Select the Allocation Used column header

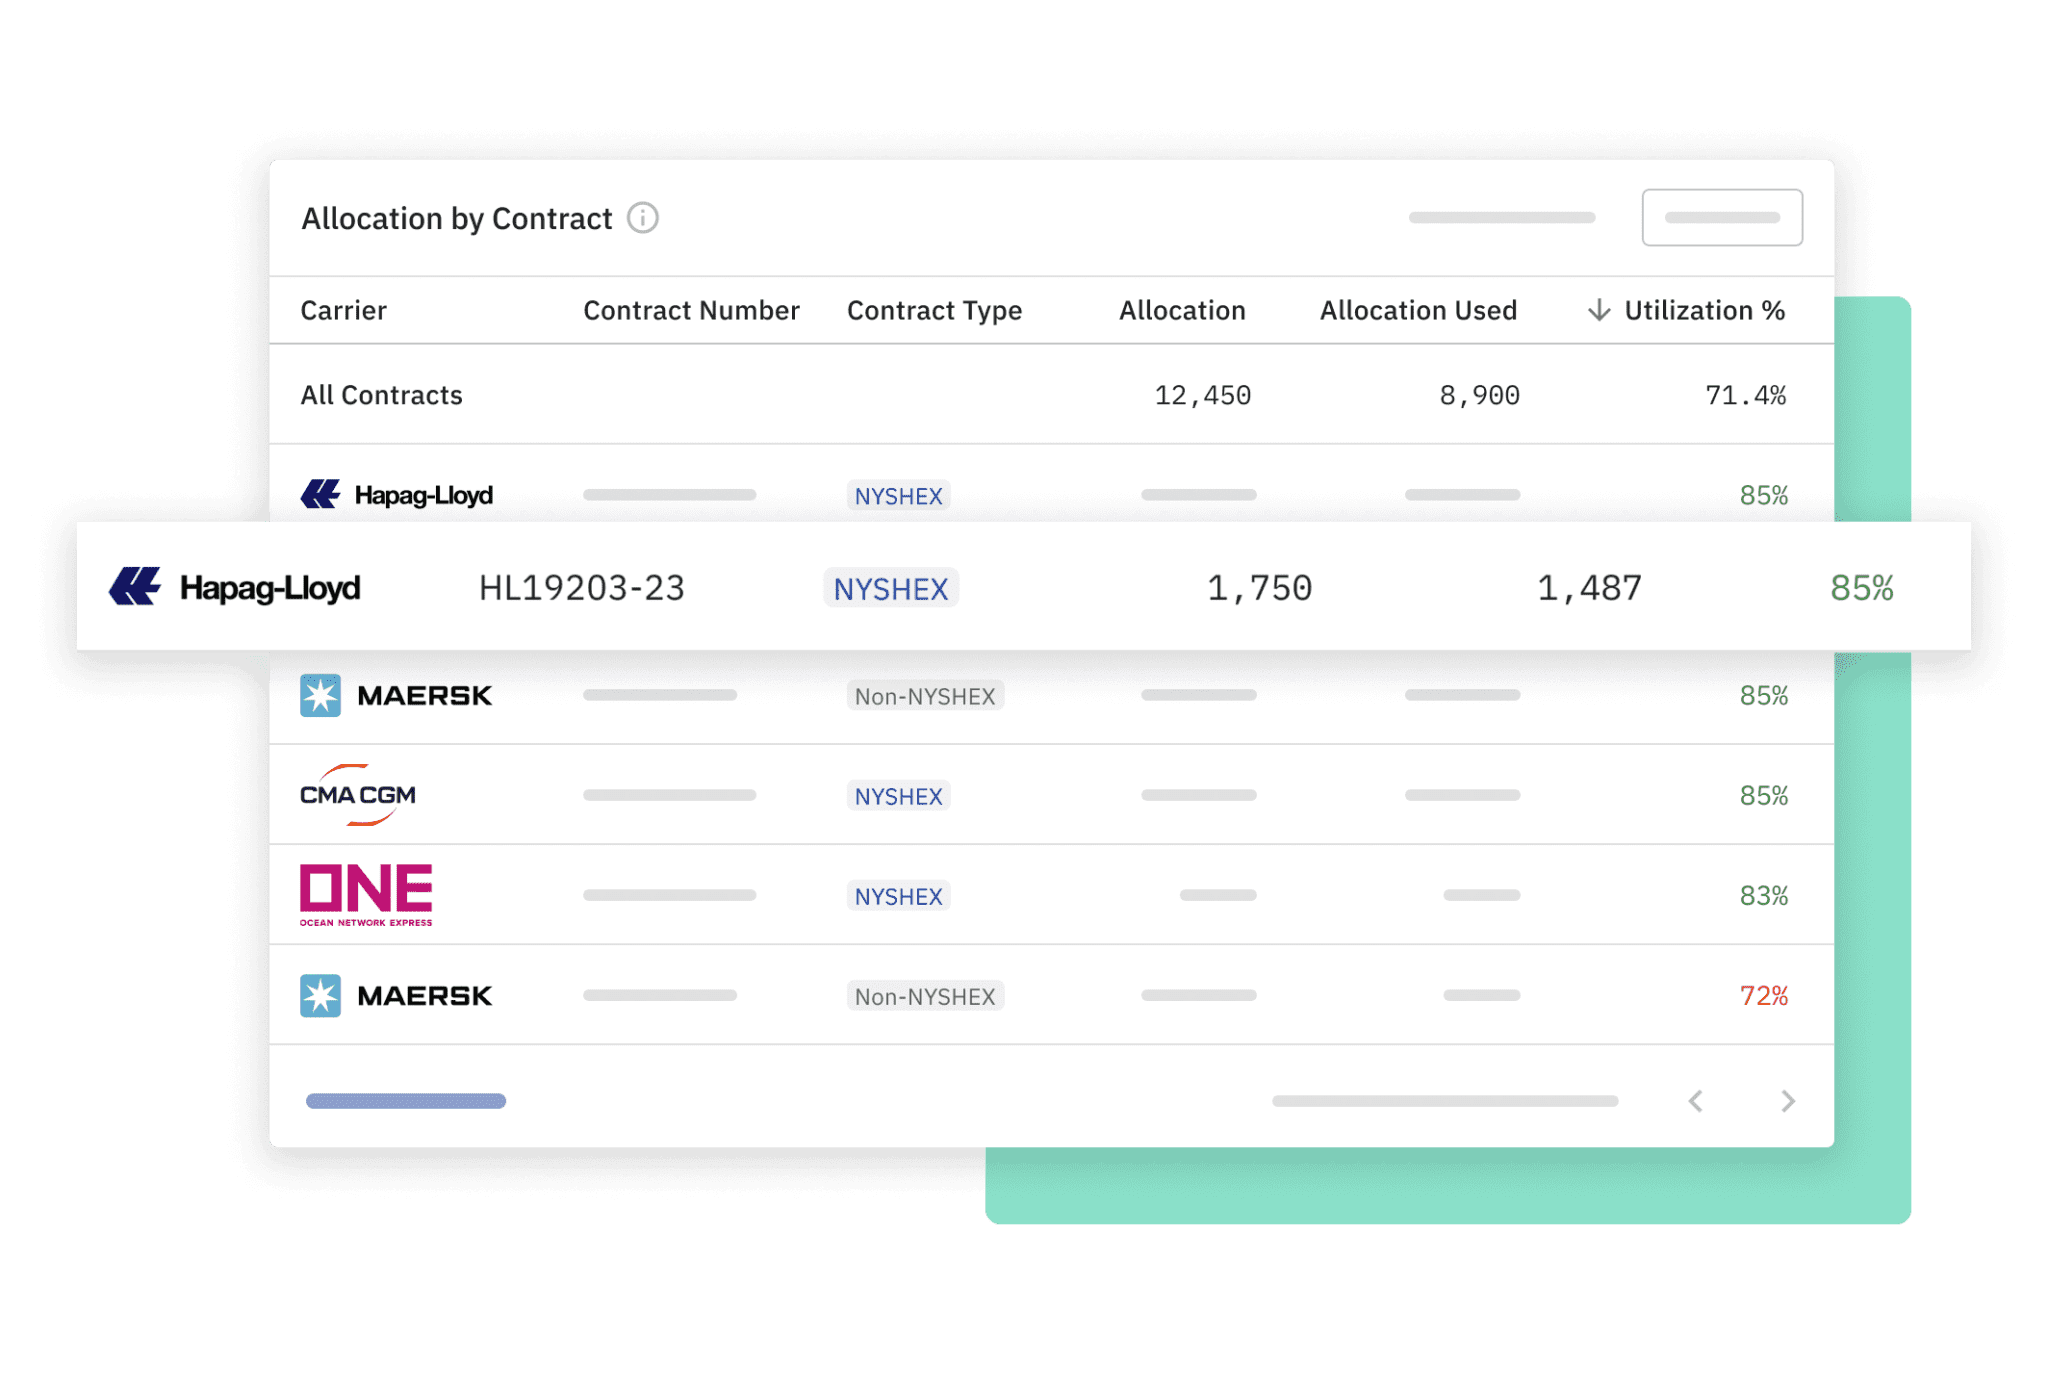pyautogui.click(x=1418, y=310)
